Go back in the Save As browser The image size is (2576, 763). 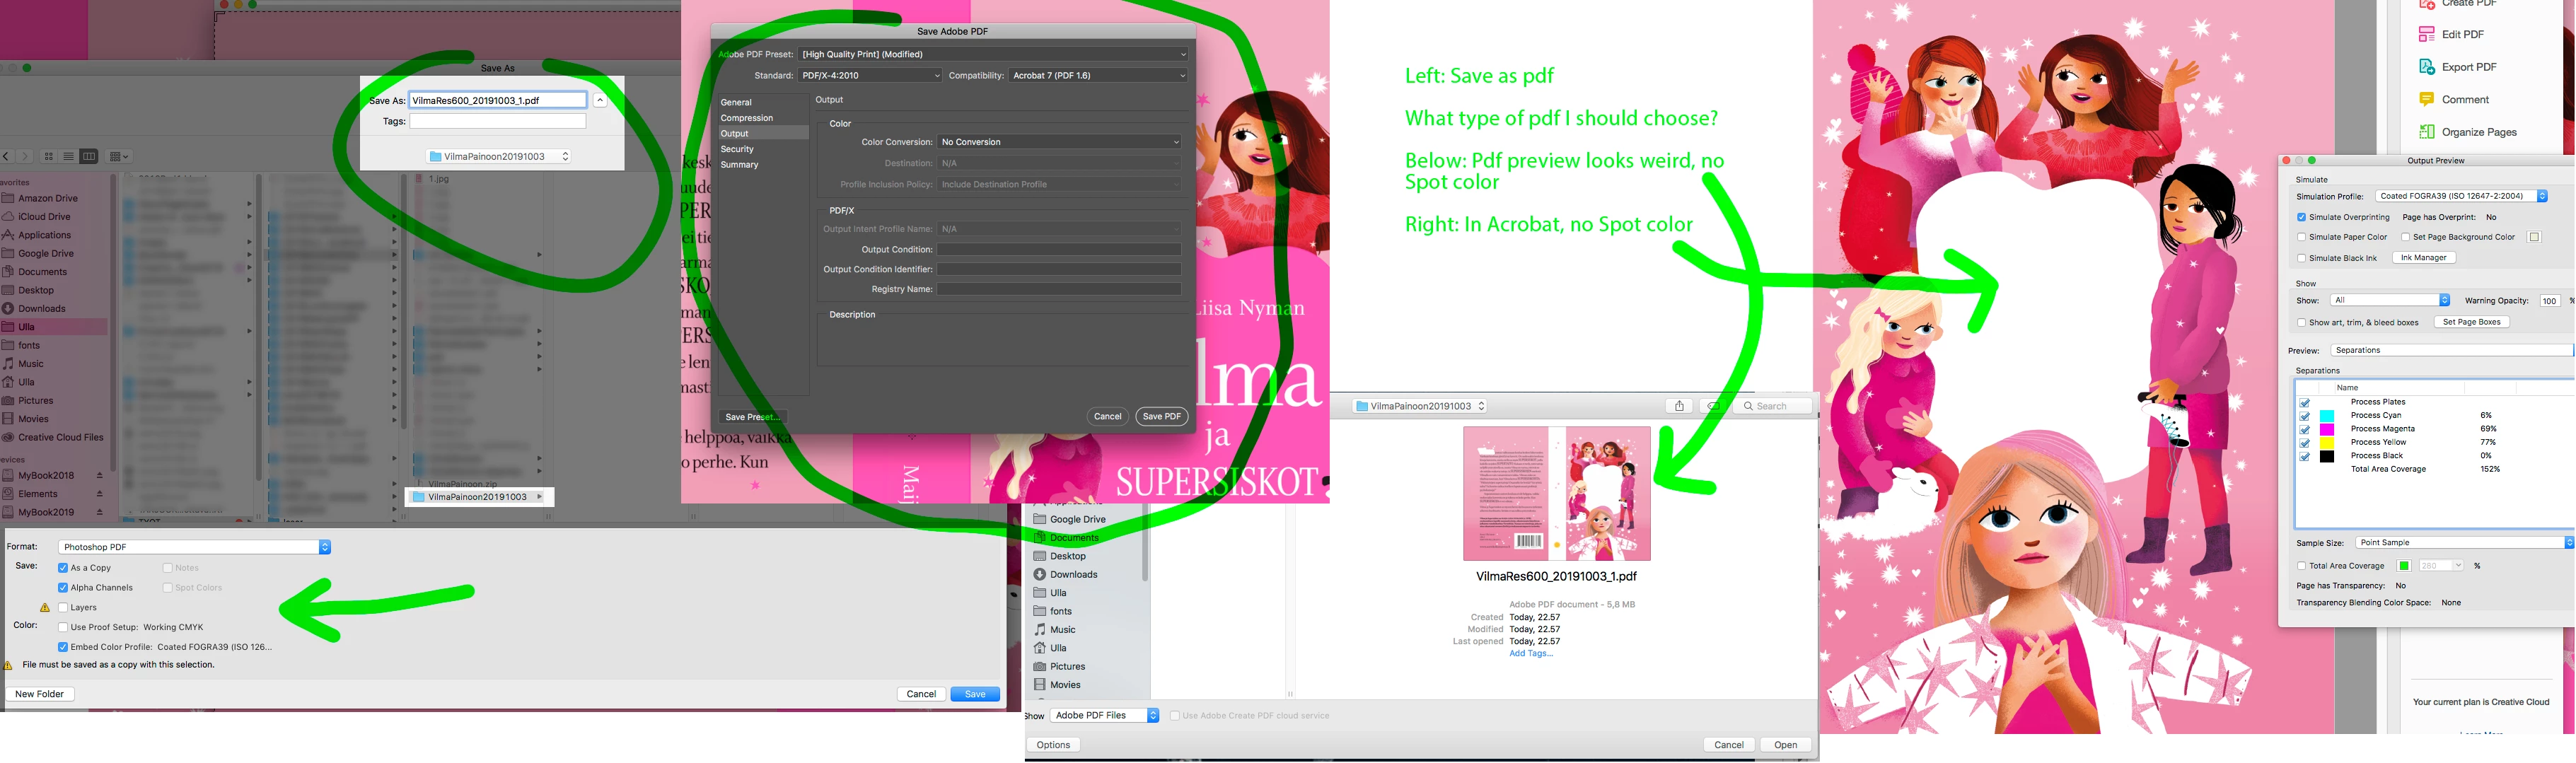[x=7, y=156]
